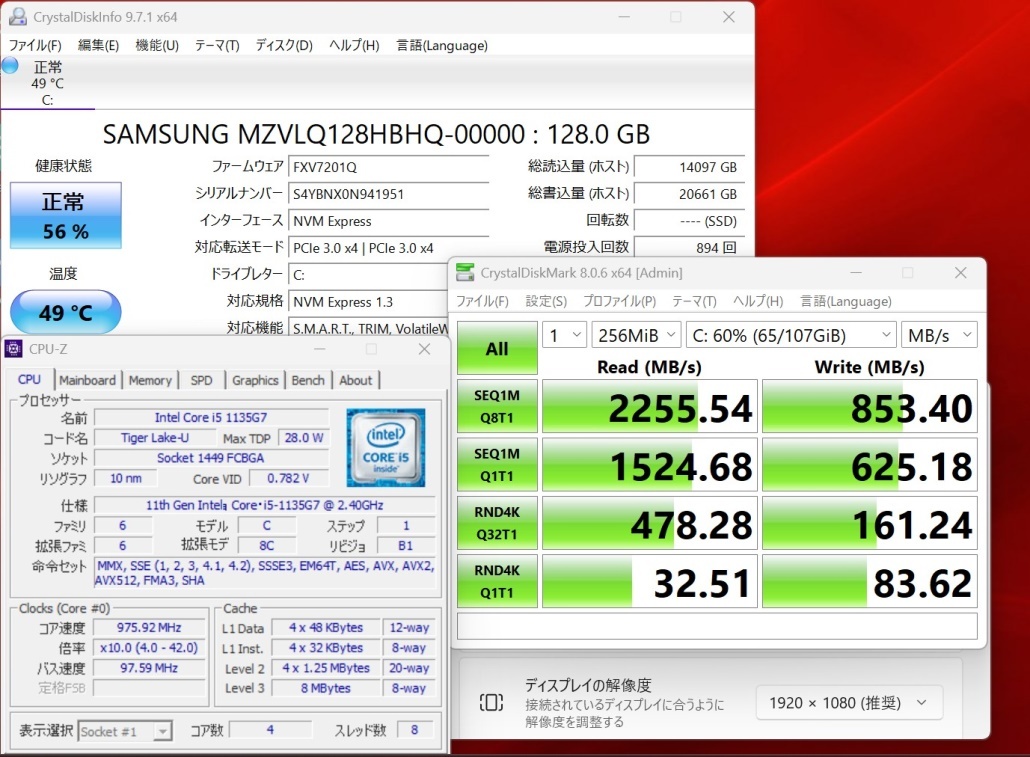Image resolution: width=1030 pixels, height=757 pixels.
Task: Open the 1920 × 1080 resolution dropdown
Action: (x=849, y=703)
